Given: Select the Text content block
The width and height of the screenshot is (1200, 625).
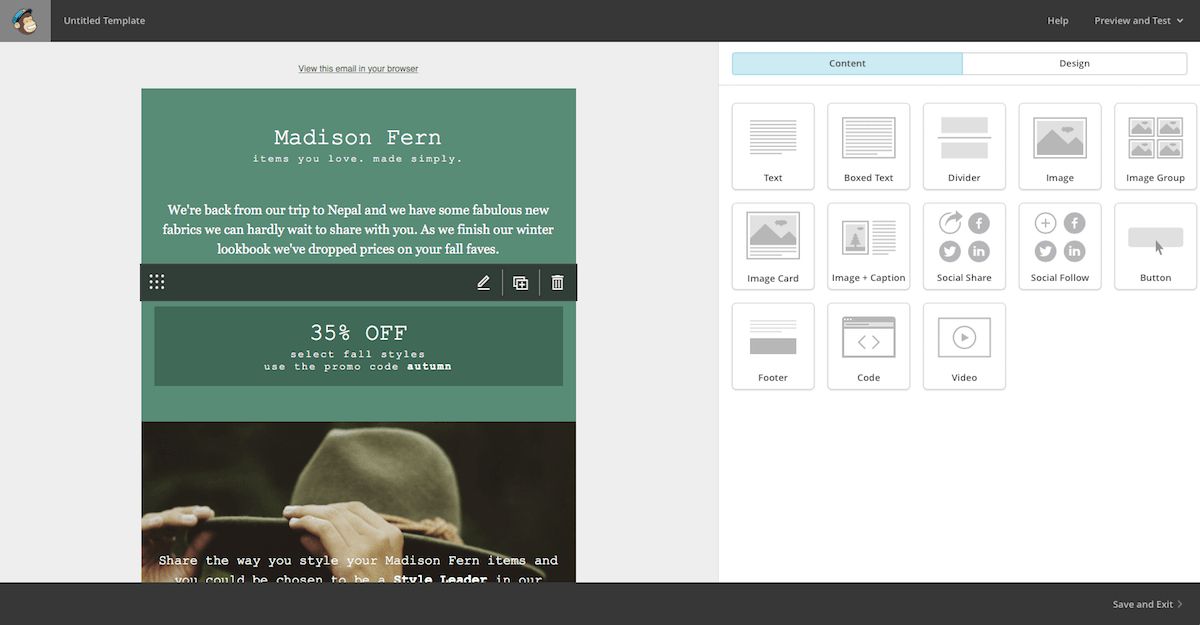Looking at the screenshot, I should point(773,146).
